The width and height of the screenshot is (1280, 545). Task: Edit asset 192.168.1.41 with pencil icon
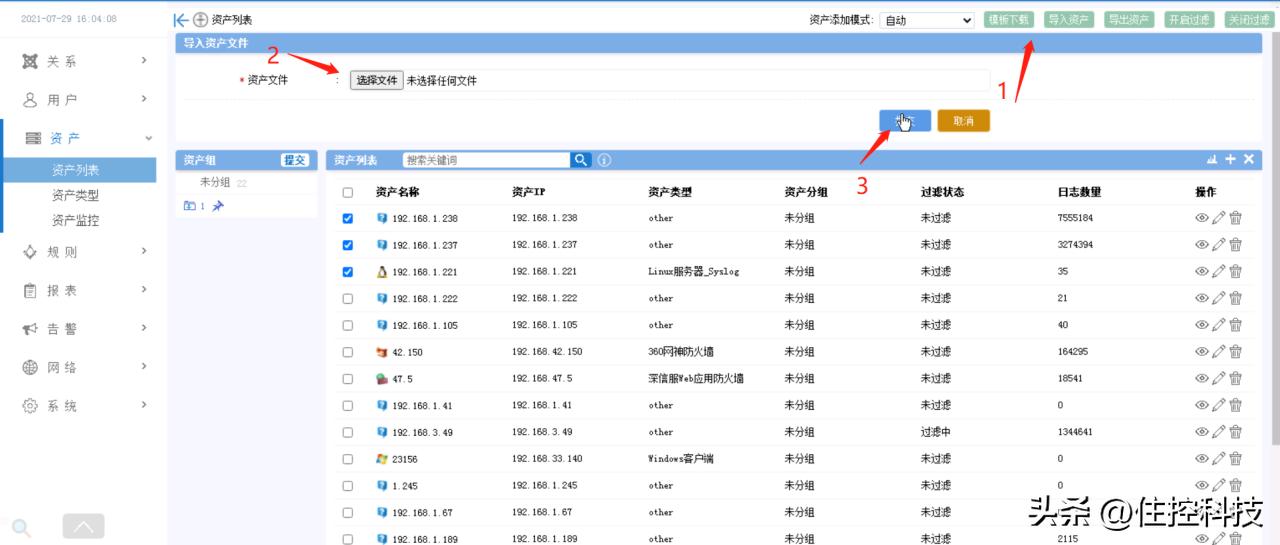click(x=1218, y=405)
